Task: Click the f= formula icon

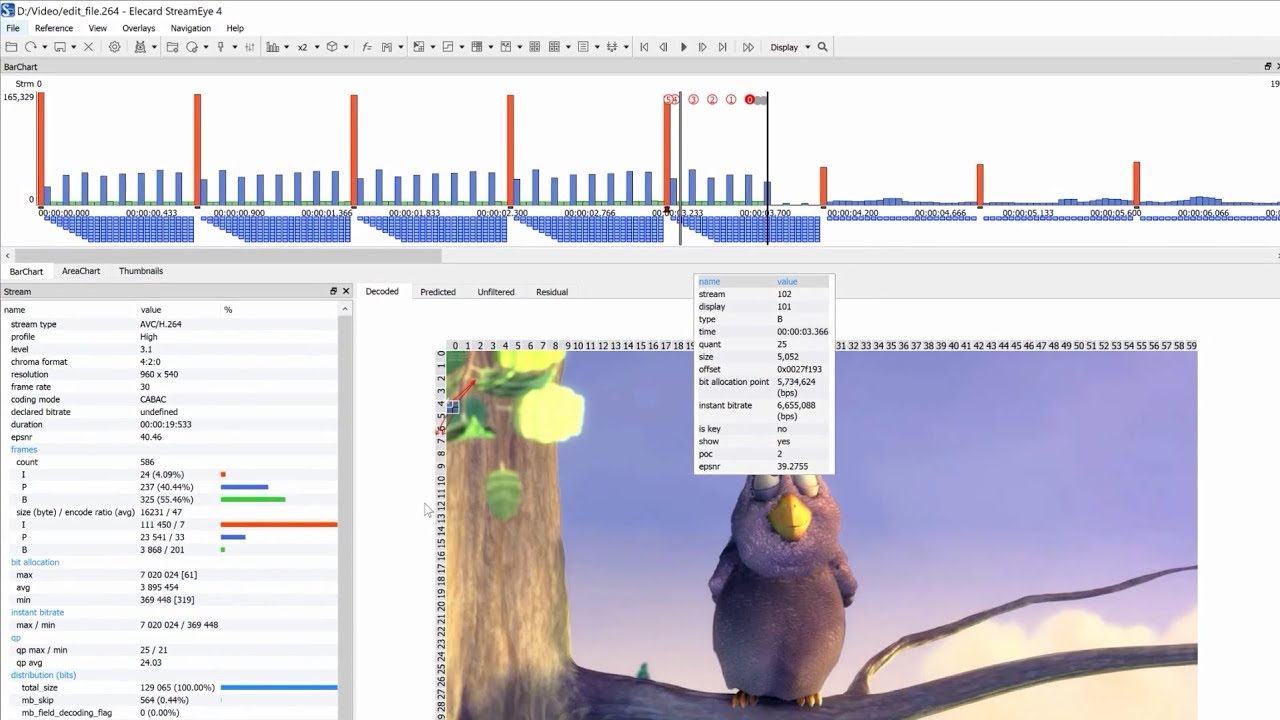Action: click(367, 47)
